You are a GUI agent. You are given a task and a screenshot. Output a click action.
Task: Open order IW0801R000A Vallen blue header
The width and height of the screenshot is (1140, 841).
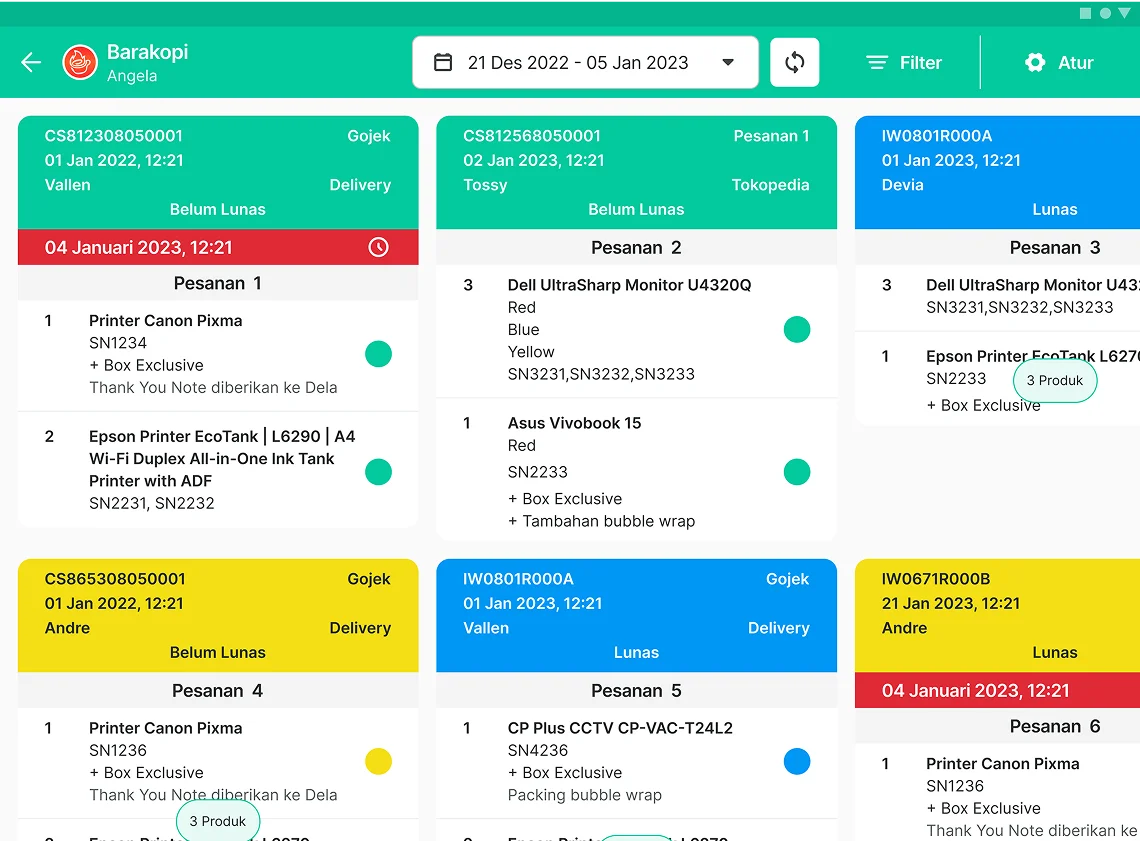pyautogui.click(x=636, y=615)
